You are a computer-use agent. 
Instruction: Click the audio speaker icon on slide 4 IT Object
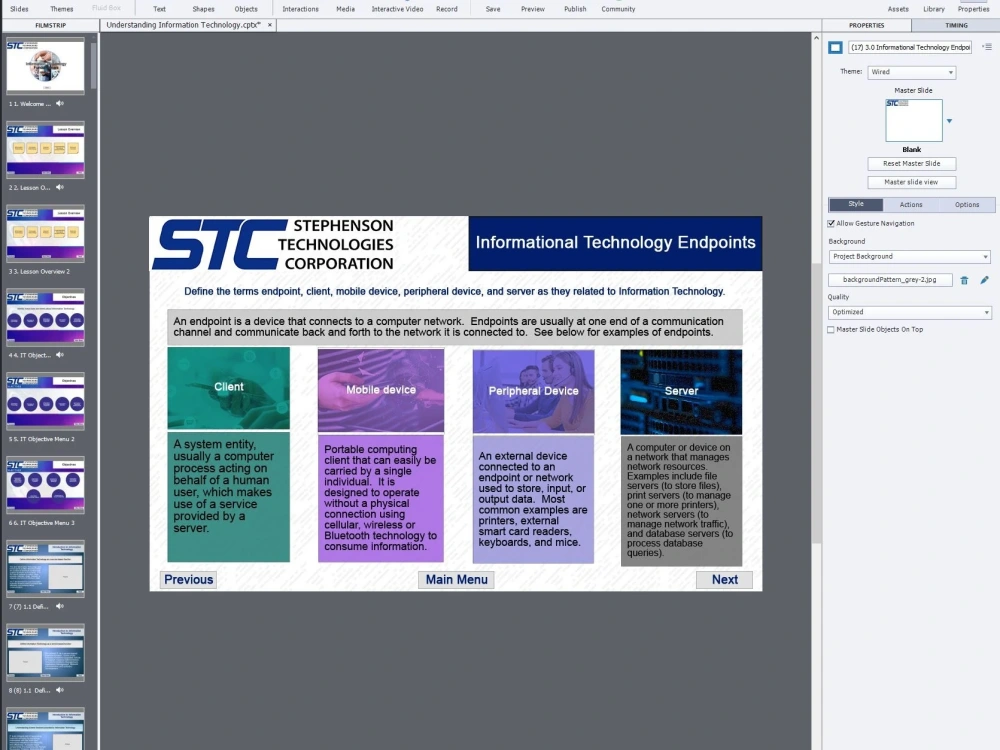point(60,355)
